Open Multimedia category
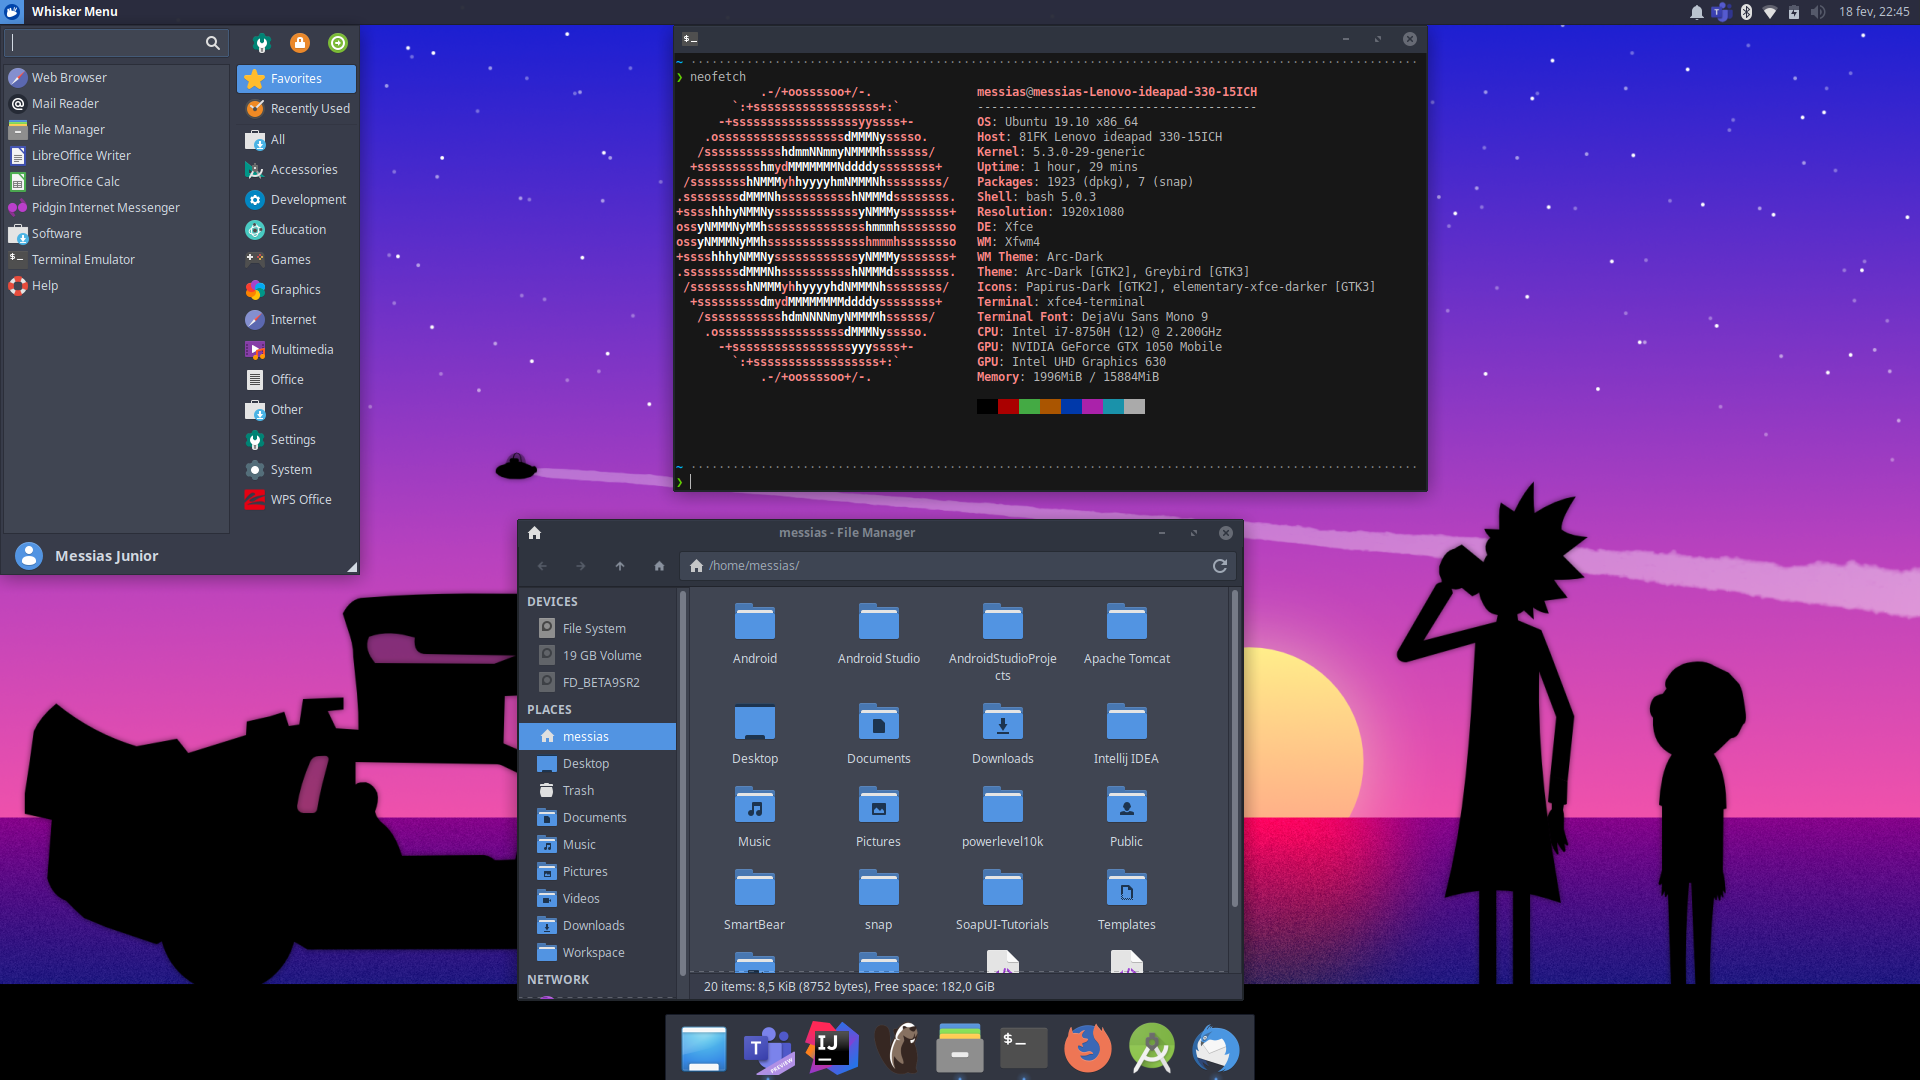The image size is (1920, 1080). [x=296, y=349]
